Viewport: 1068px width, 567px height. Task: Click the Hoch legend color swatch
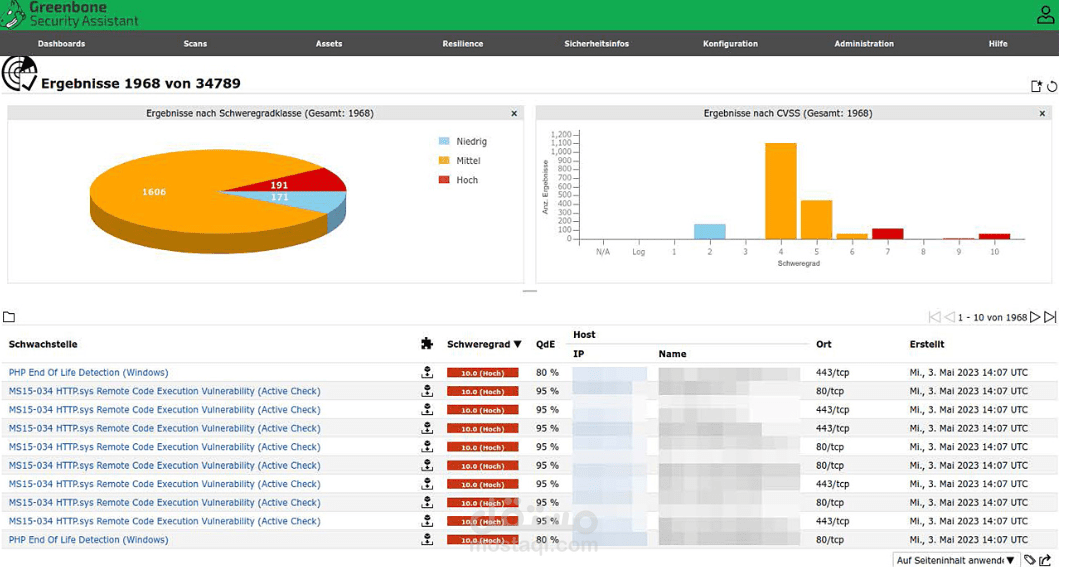[x=444, y=179]
